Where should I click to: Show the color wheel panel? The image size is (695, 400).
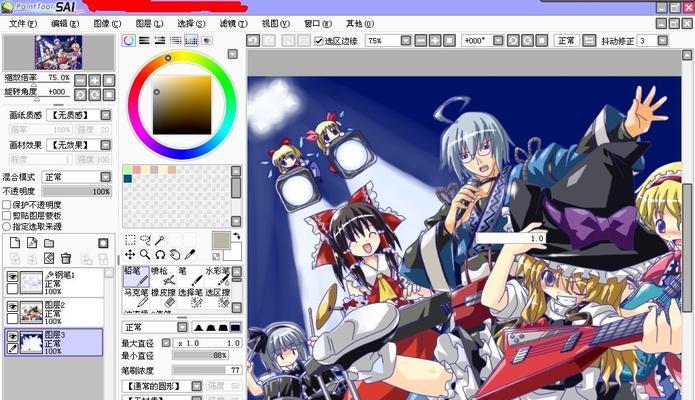pos(129,40)
